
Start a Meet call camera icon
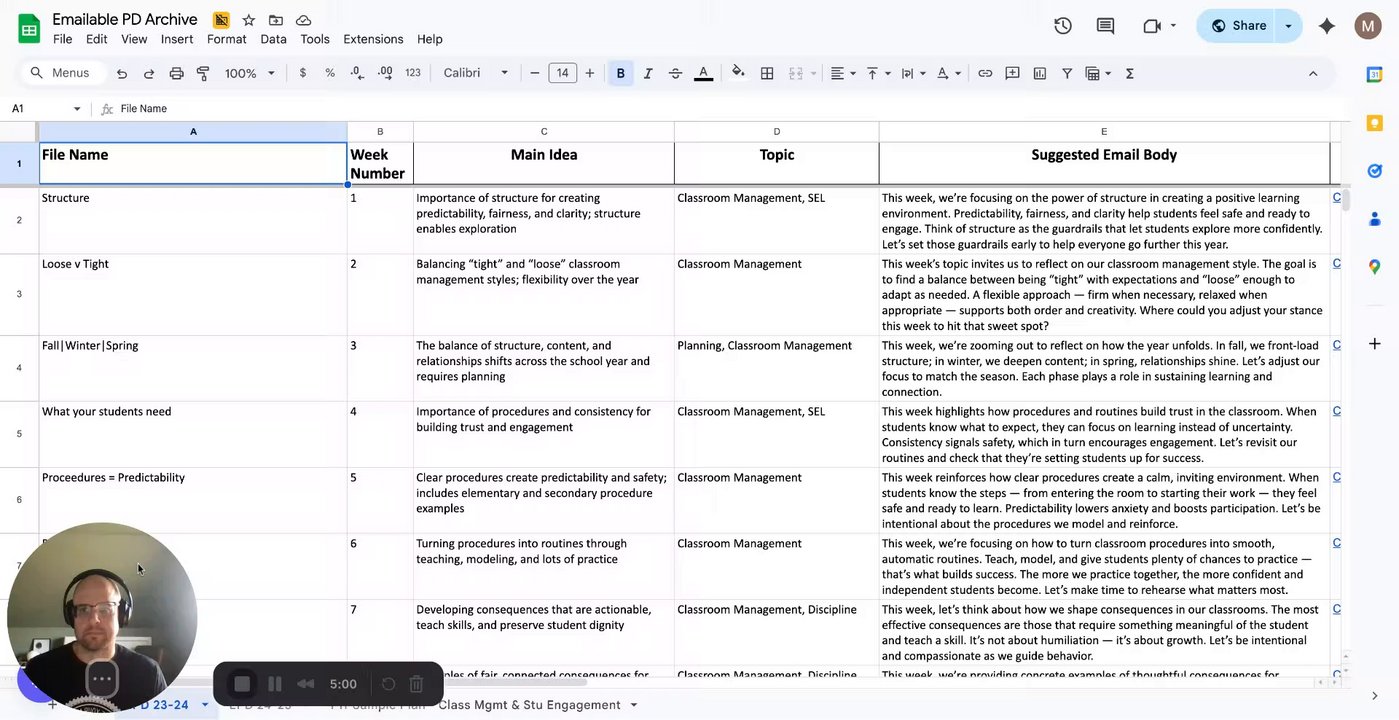(1153, 26)
